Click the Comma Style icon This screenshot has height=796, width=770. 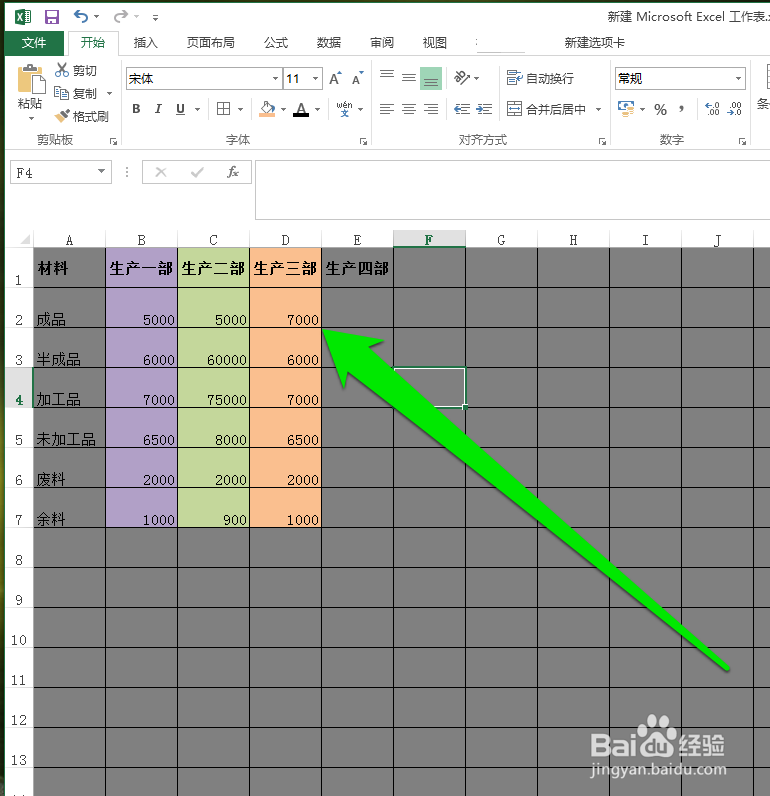point(682,109)
